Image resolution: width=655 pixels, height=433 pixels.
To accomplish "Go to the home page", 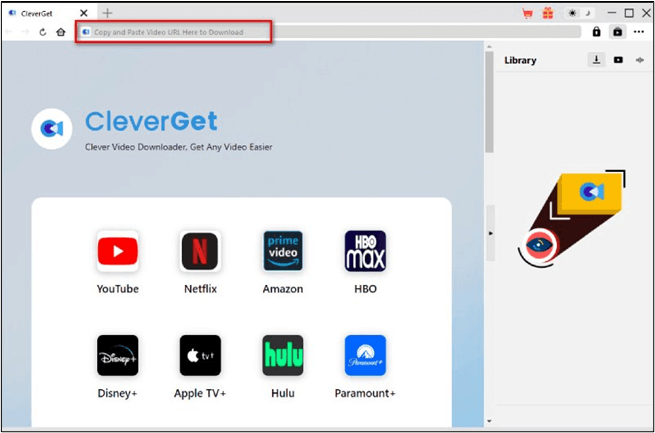I will click(61, 32).
